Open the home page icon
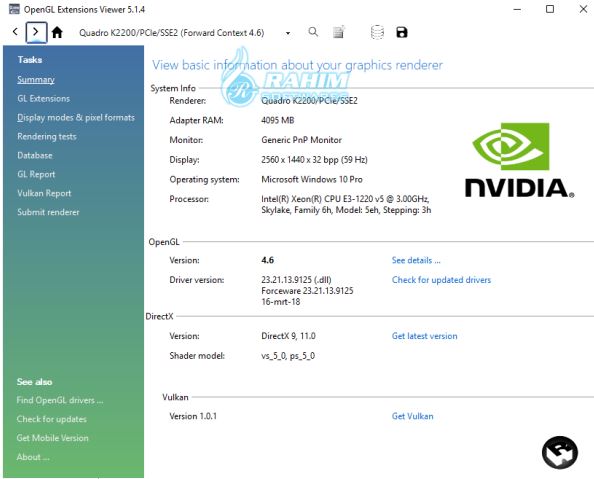Screen dimensions: 594x479 pos(57,33)
